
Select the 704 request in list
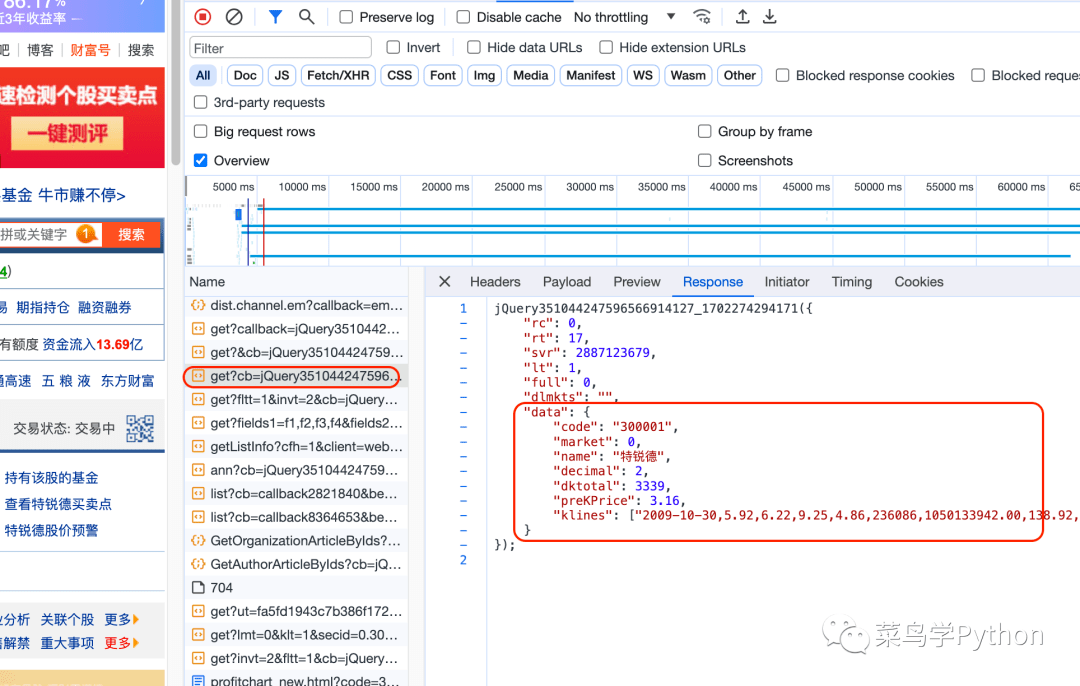(222, 588)
